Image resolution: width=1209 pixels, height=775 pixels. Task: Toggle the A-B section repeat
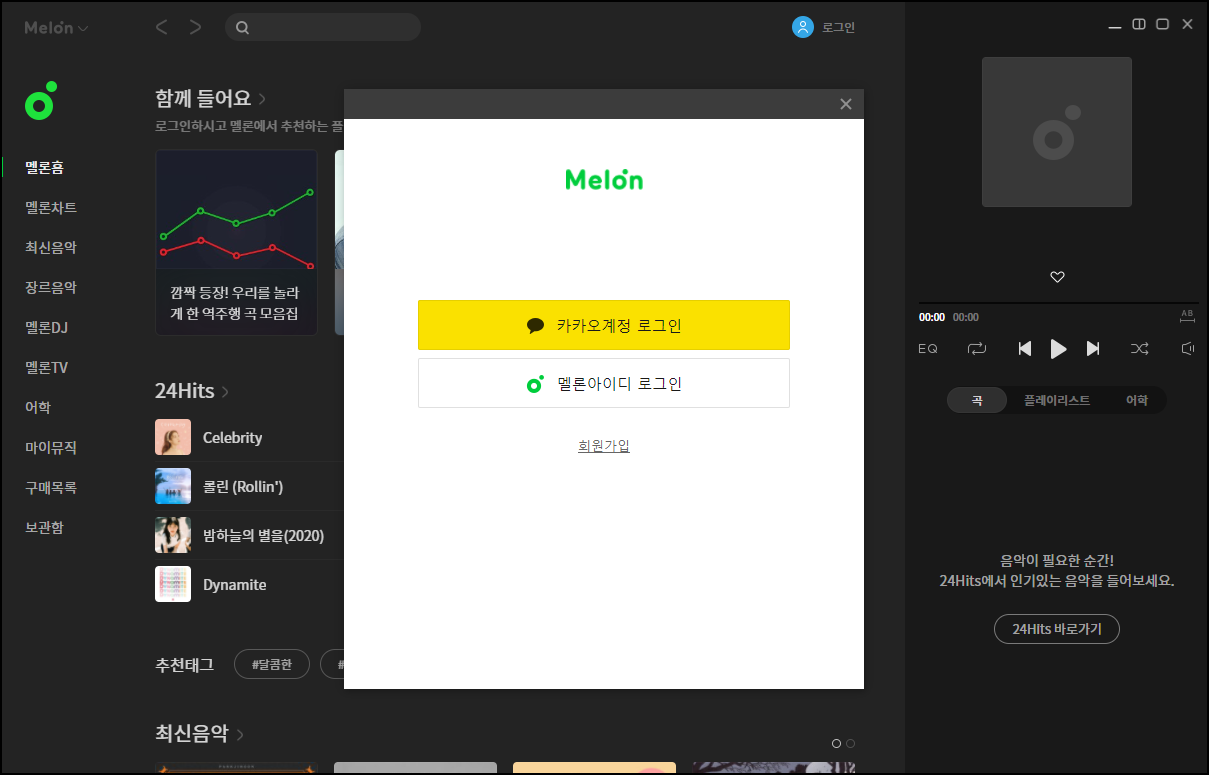click(x=1187, y=316)
